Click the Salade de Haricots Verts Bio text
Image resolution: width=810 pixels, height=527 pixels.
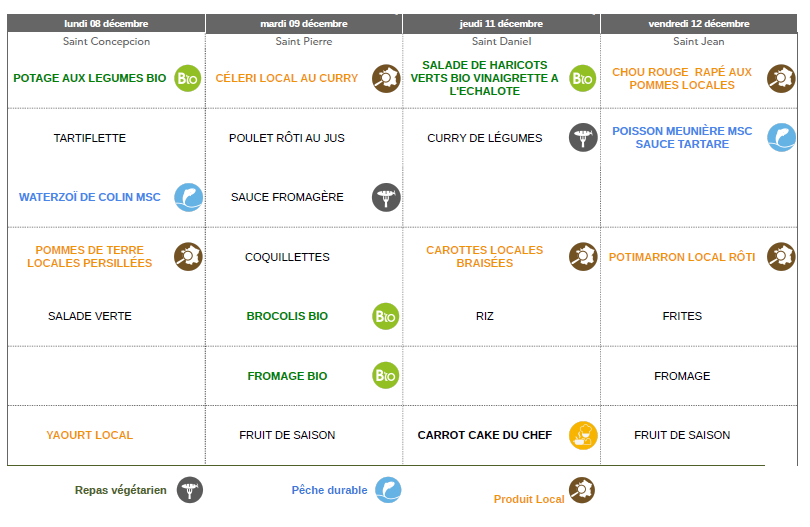coord(485,78)
